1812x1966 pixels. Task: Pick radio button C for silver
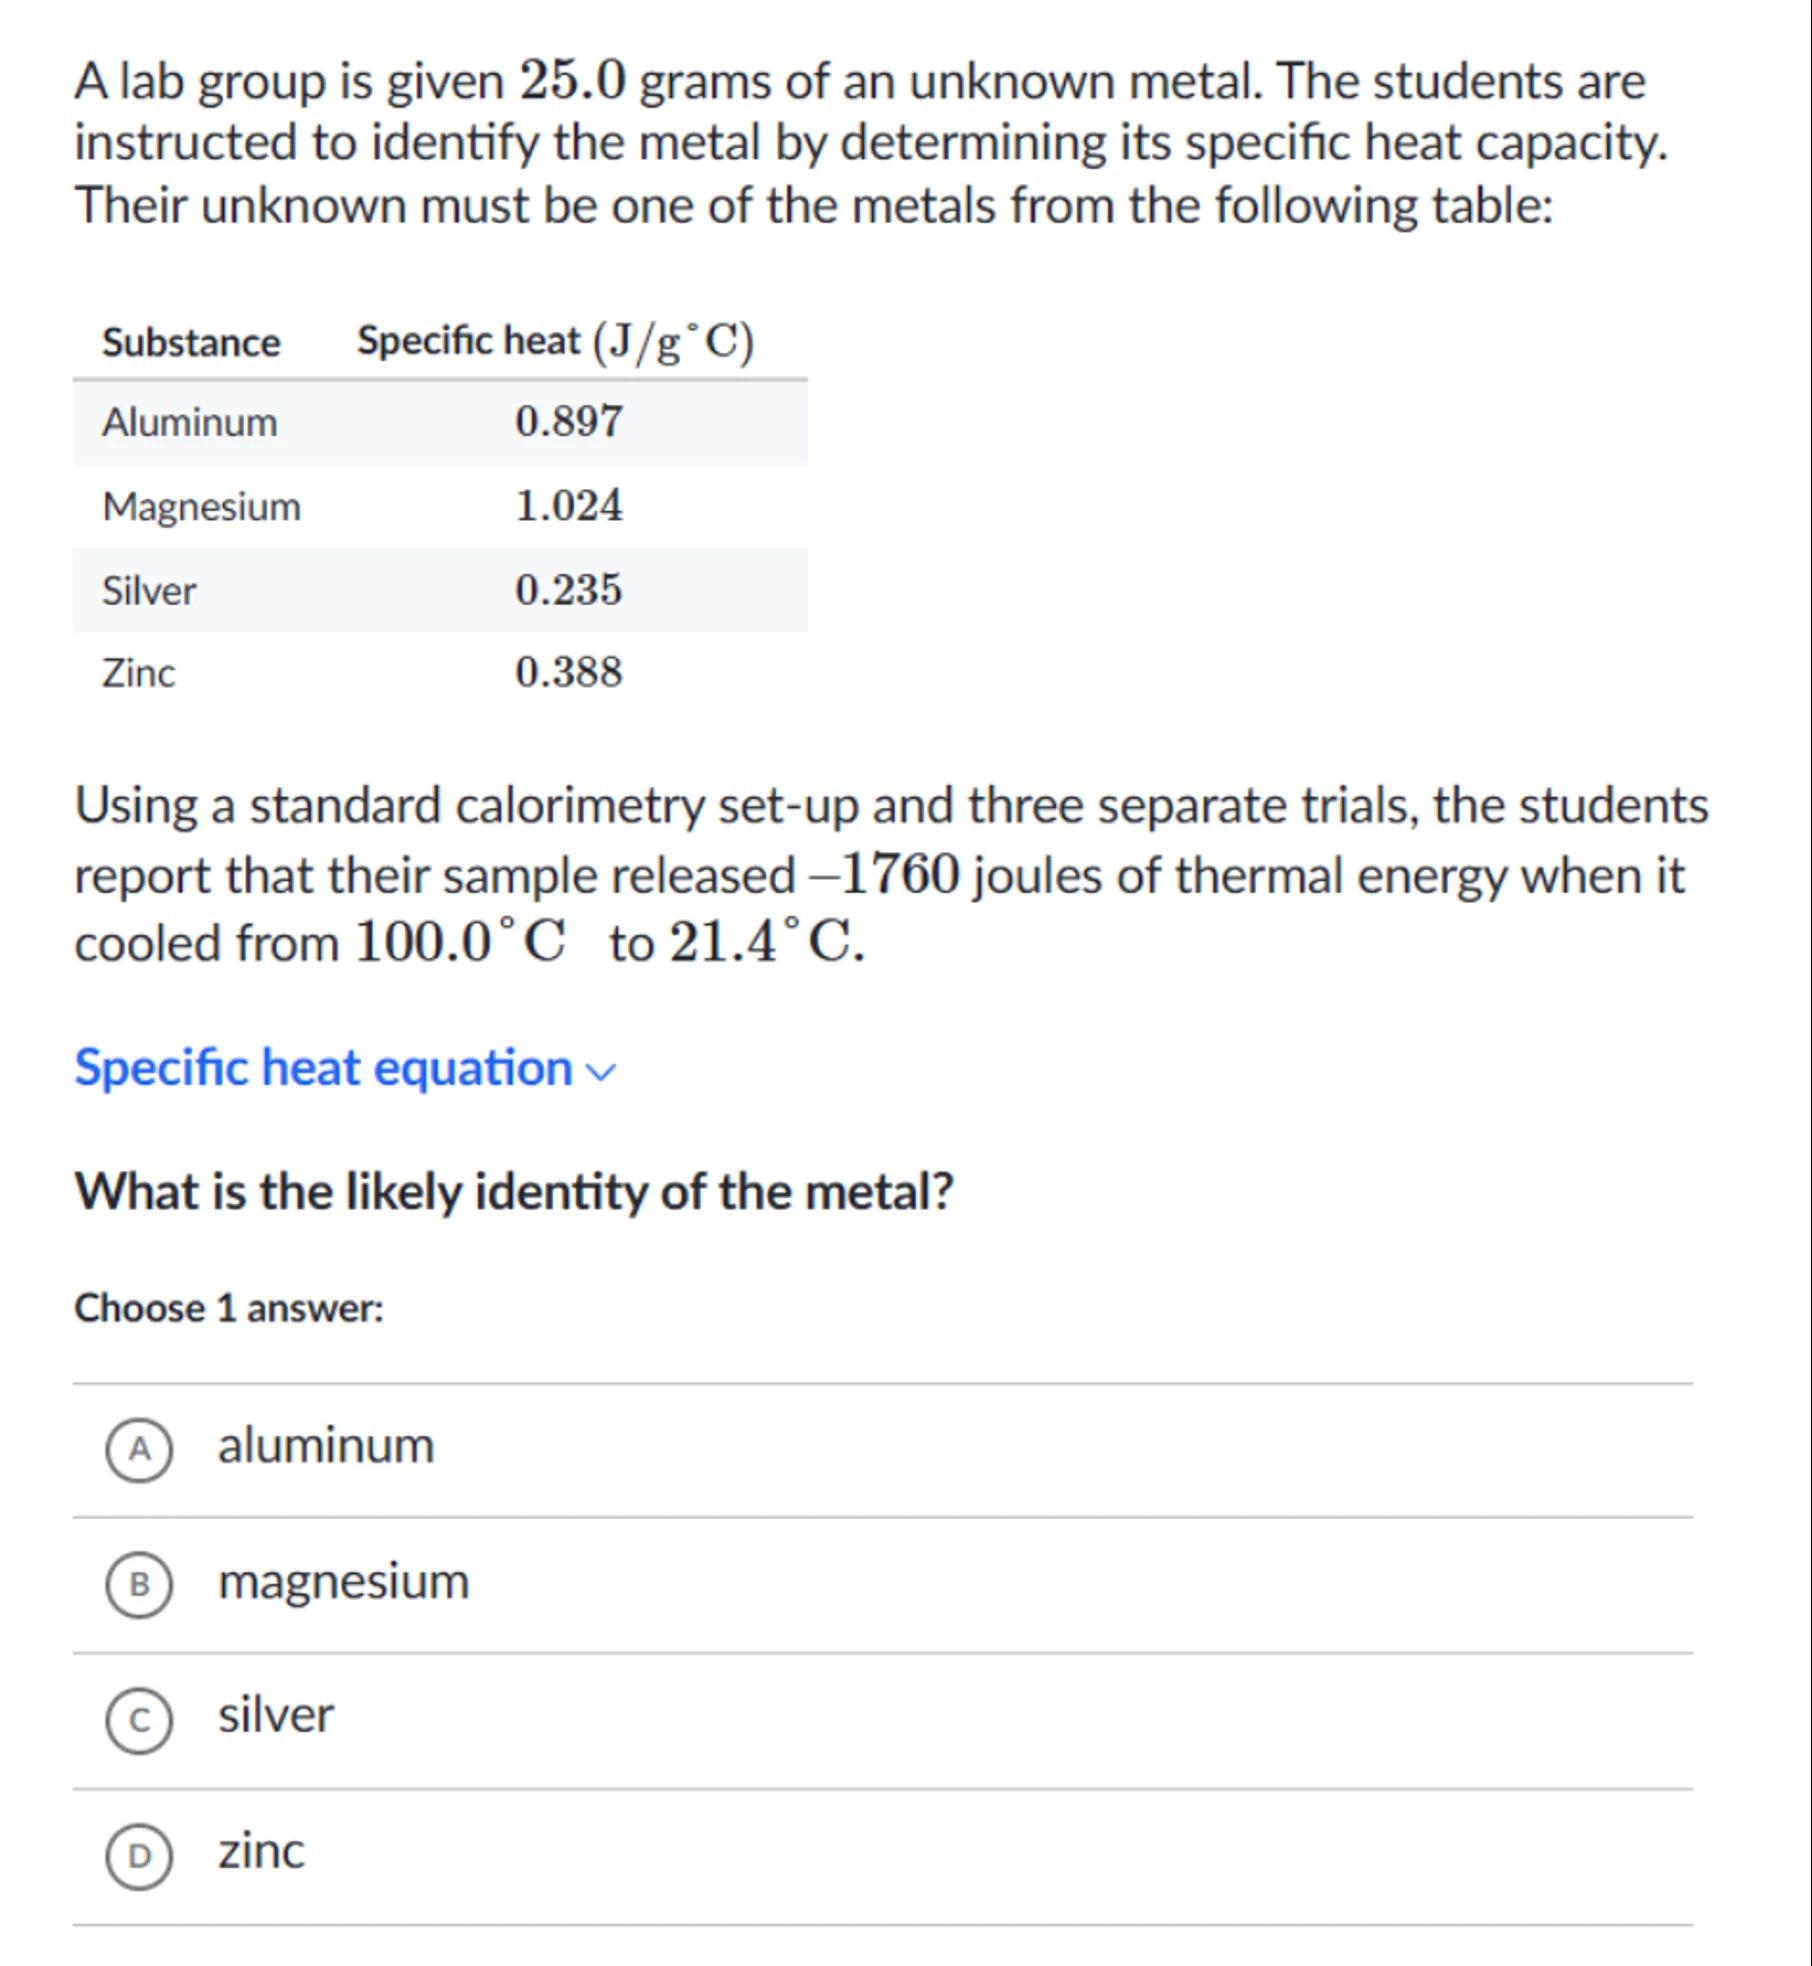(x=139, y=1720)
